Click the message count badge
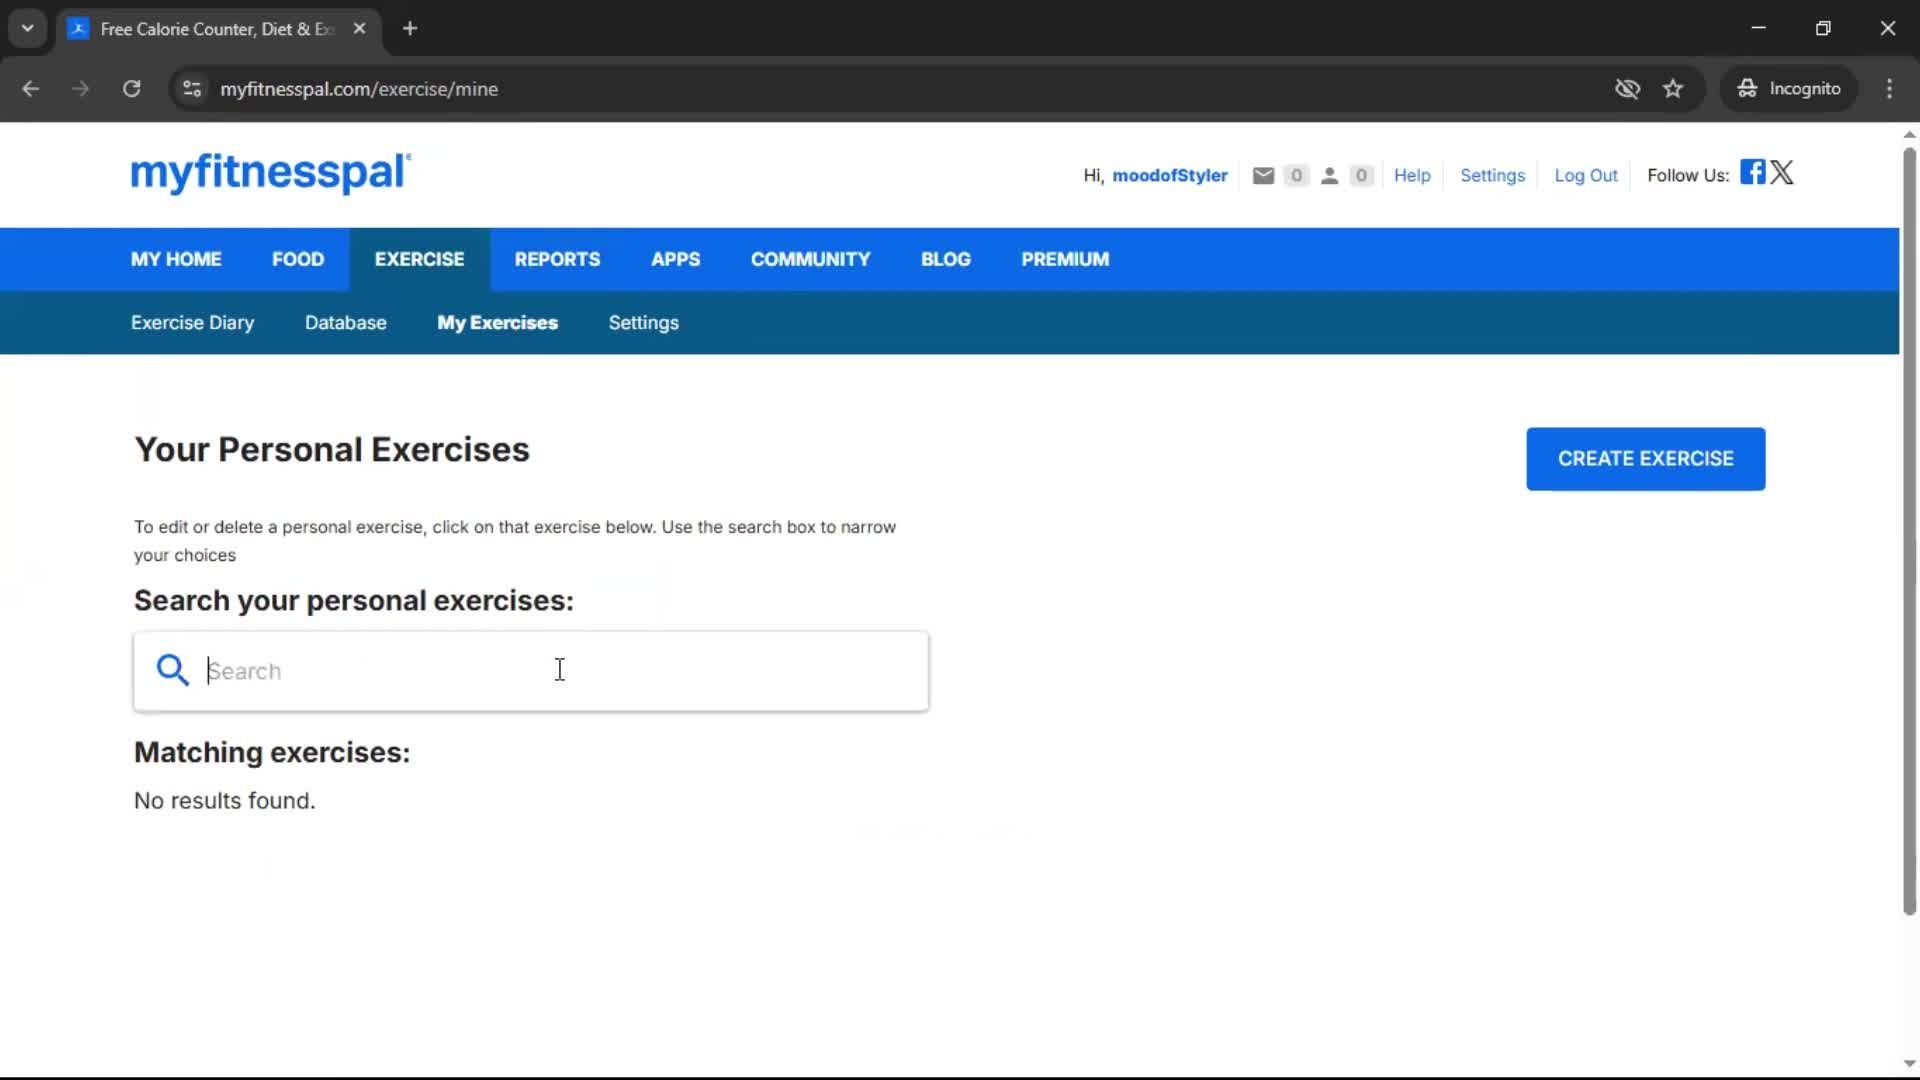Screen dimensions: 1920x1080 tap(1296, 176)
